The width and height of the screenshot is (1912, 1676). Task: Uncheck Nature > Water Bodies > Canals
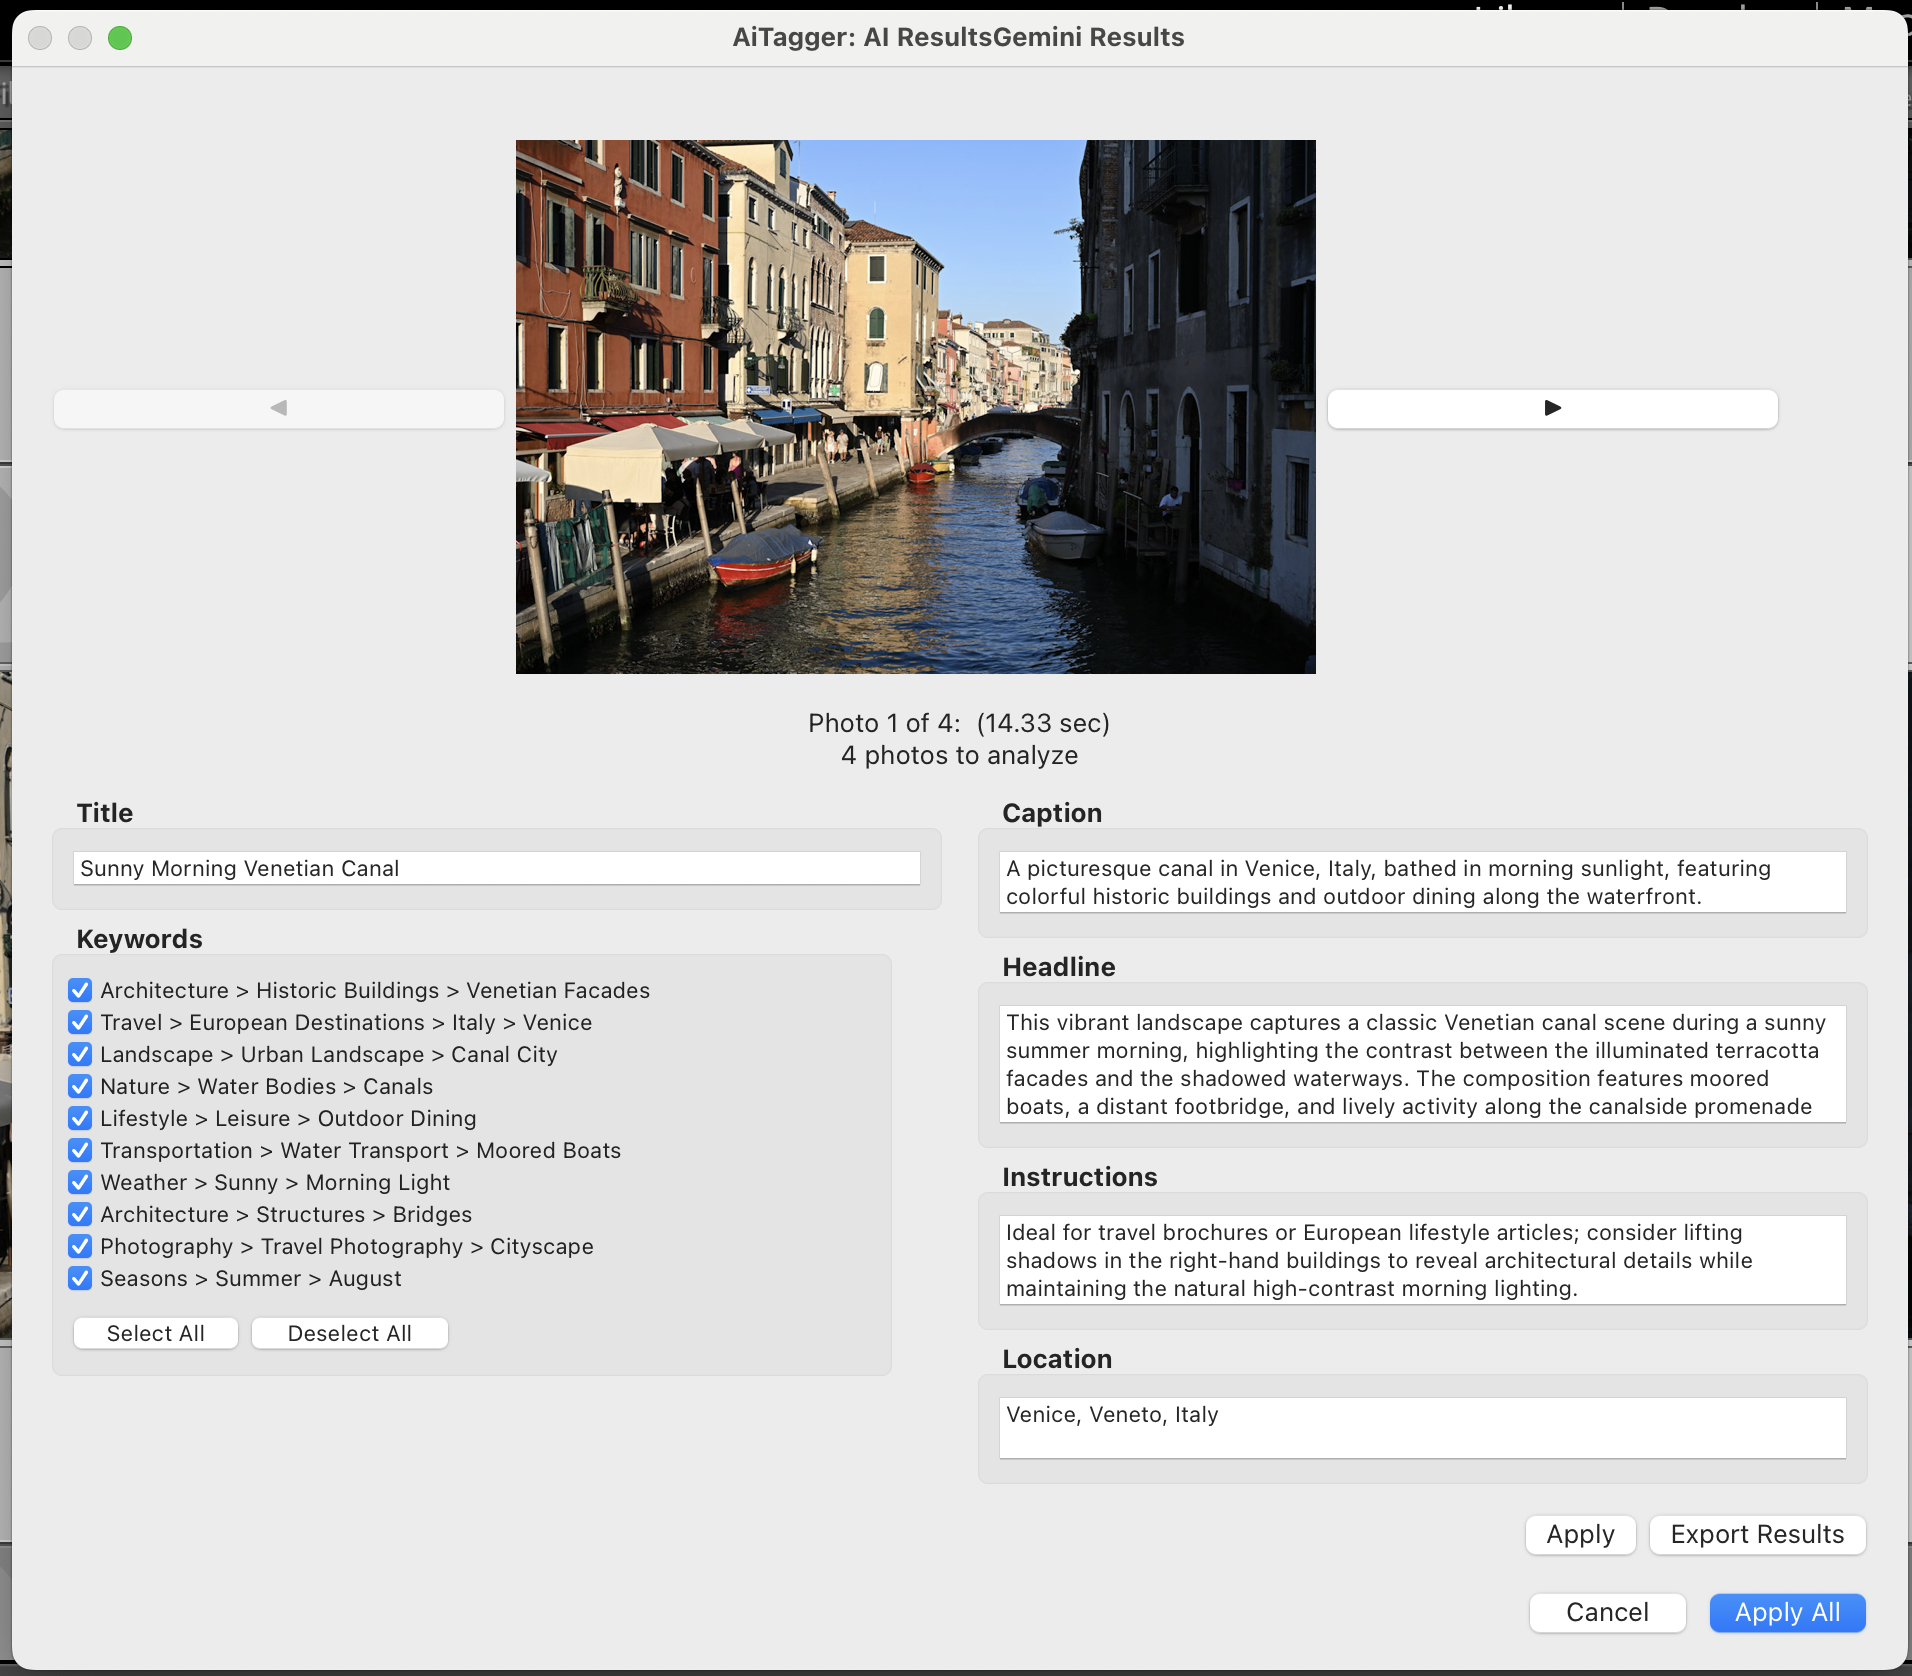(81, 1086)
